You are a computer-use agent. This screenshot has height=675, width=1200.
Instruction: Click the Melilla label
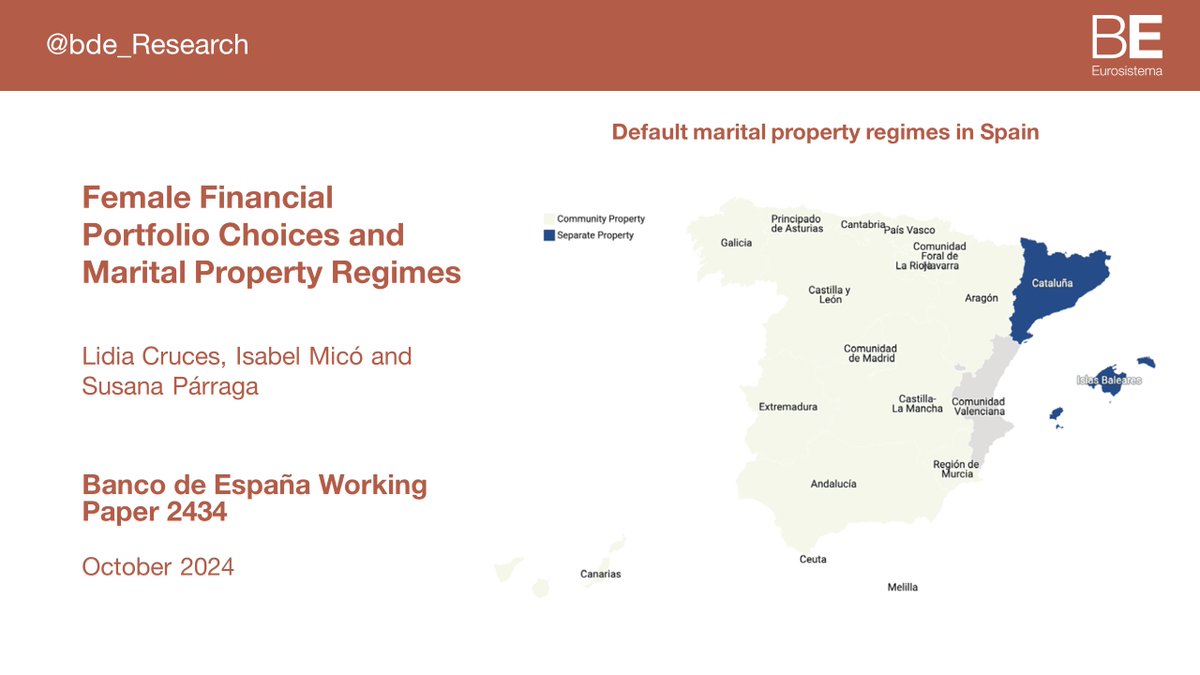click(x=902, y=588)
